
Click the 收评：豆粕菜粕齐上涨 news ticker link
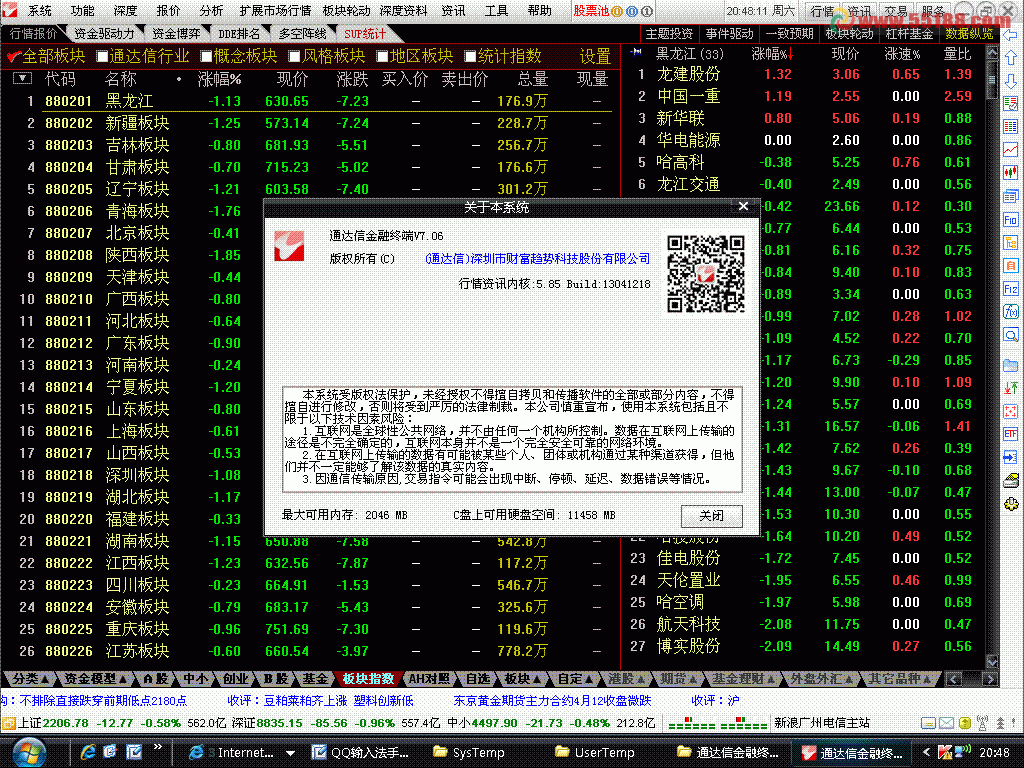[320, 701]
